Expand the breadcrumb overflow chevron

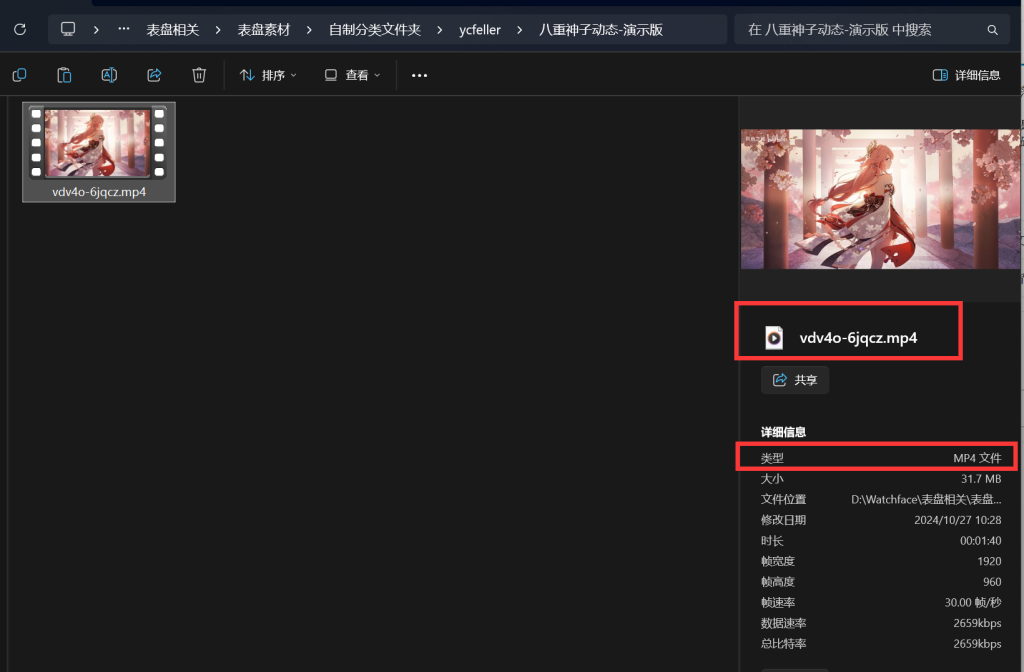[x=122, y=29]
